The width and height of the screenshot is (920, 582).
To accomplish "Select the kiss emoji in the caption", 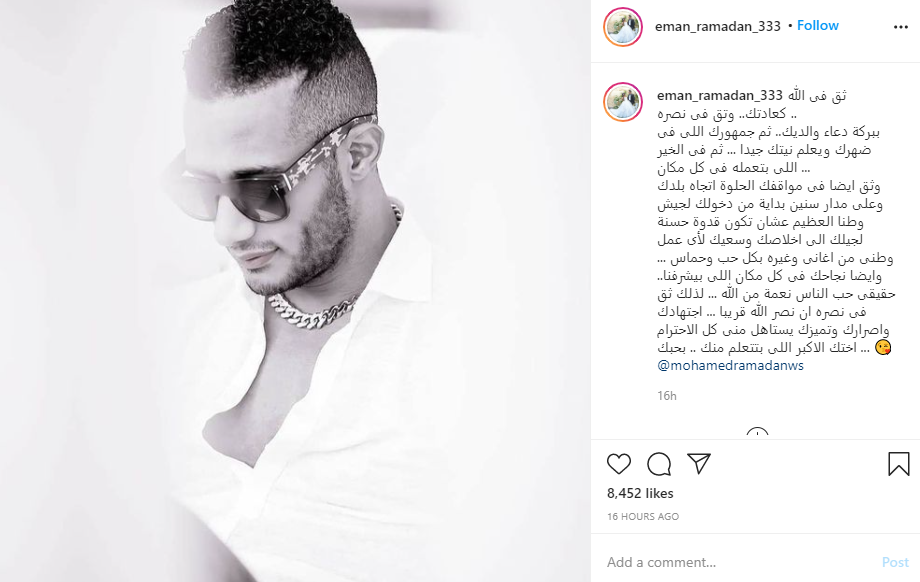I will 883,347.
